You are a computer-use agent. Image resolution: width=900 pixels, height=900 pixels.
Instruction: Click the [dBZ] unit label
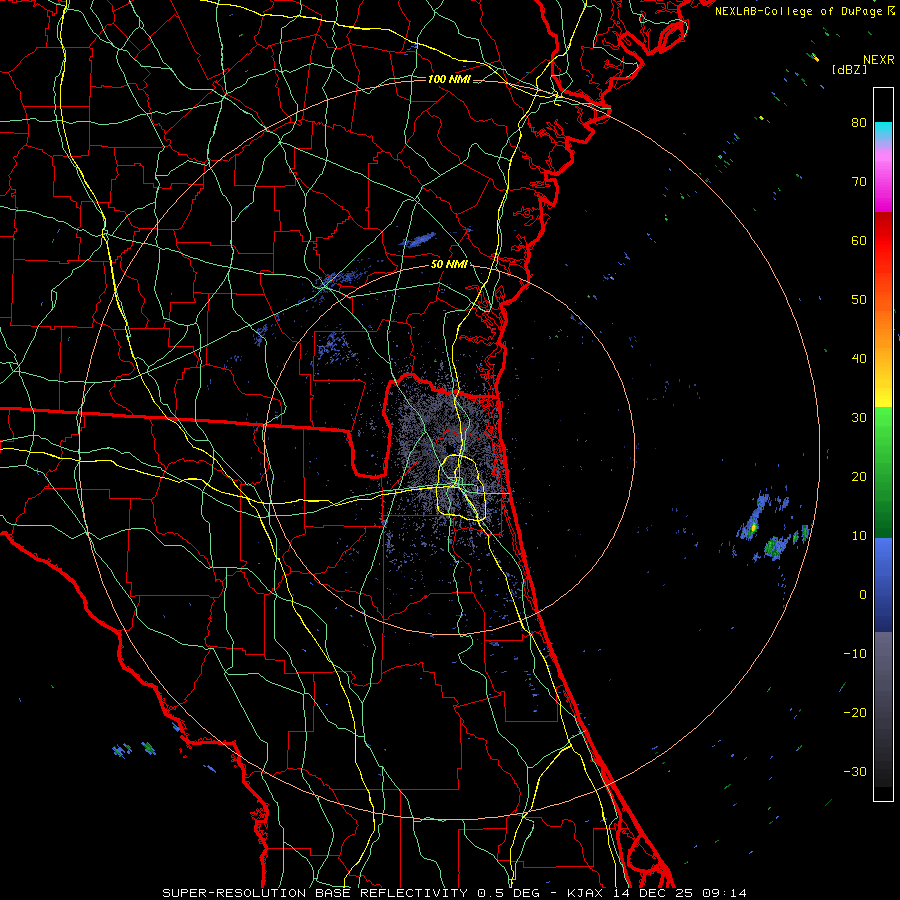pos(849,70)
